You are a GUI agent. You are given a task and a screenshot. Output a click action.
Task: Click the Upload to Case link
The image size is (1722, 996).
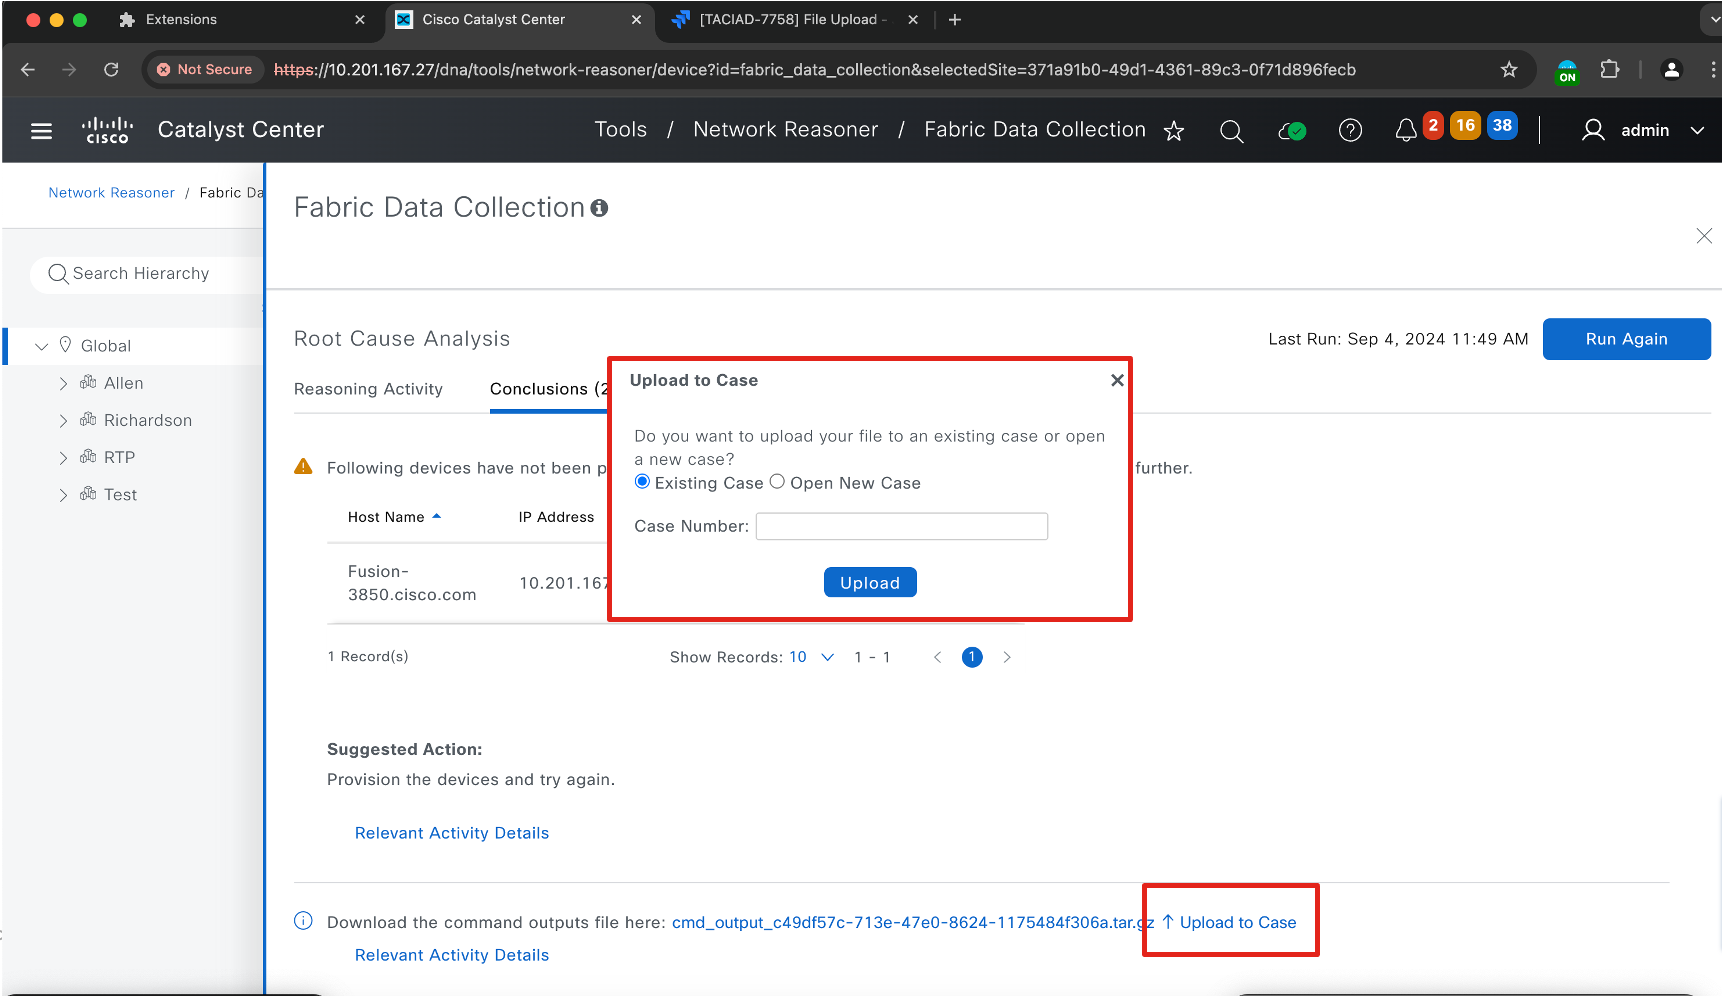[1229, 922]
